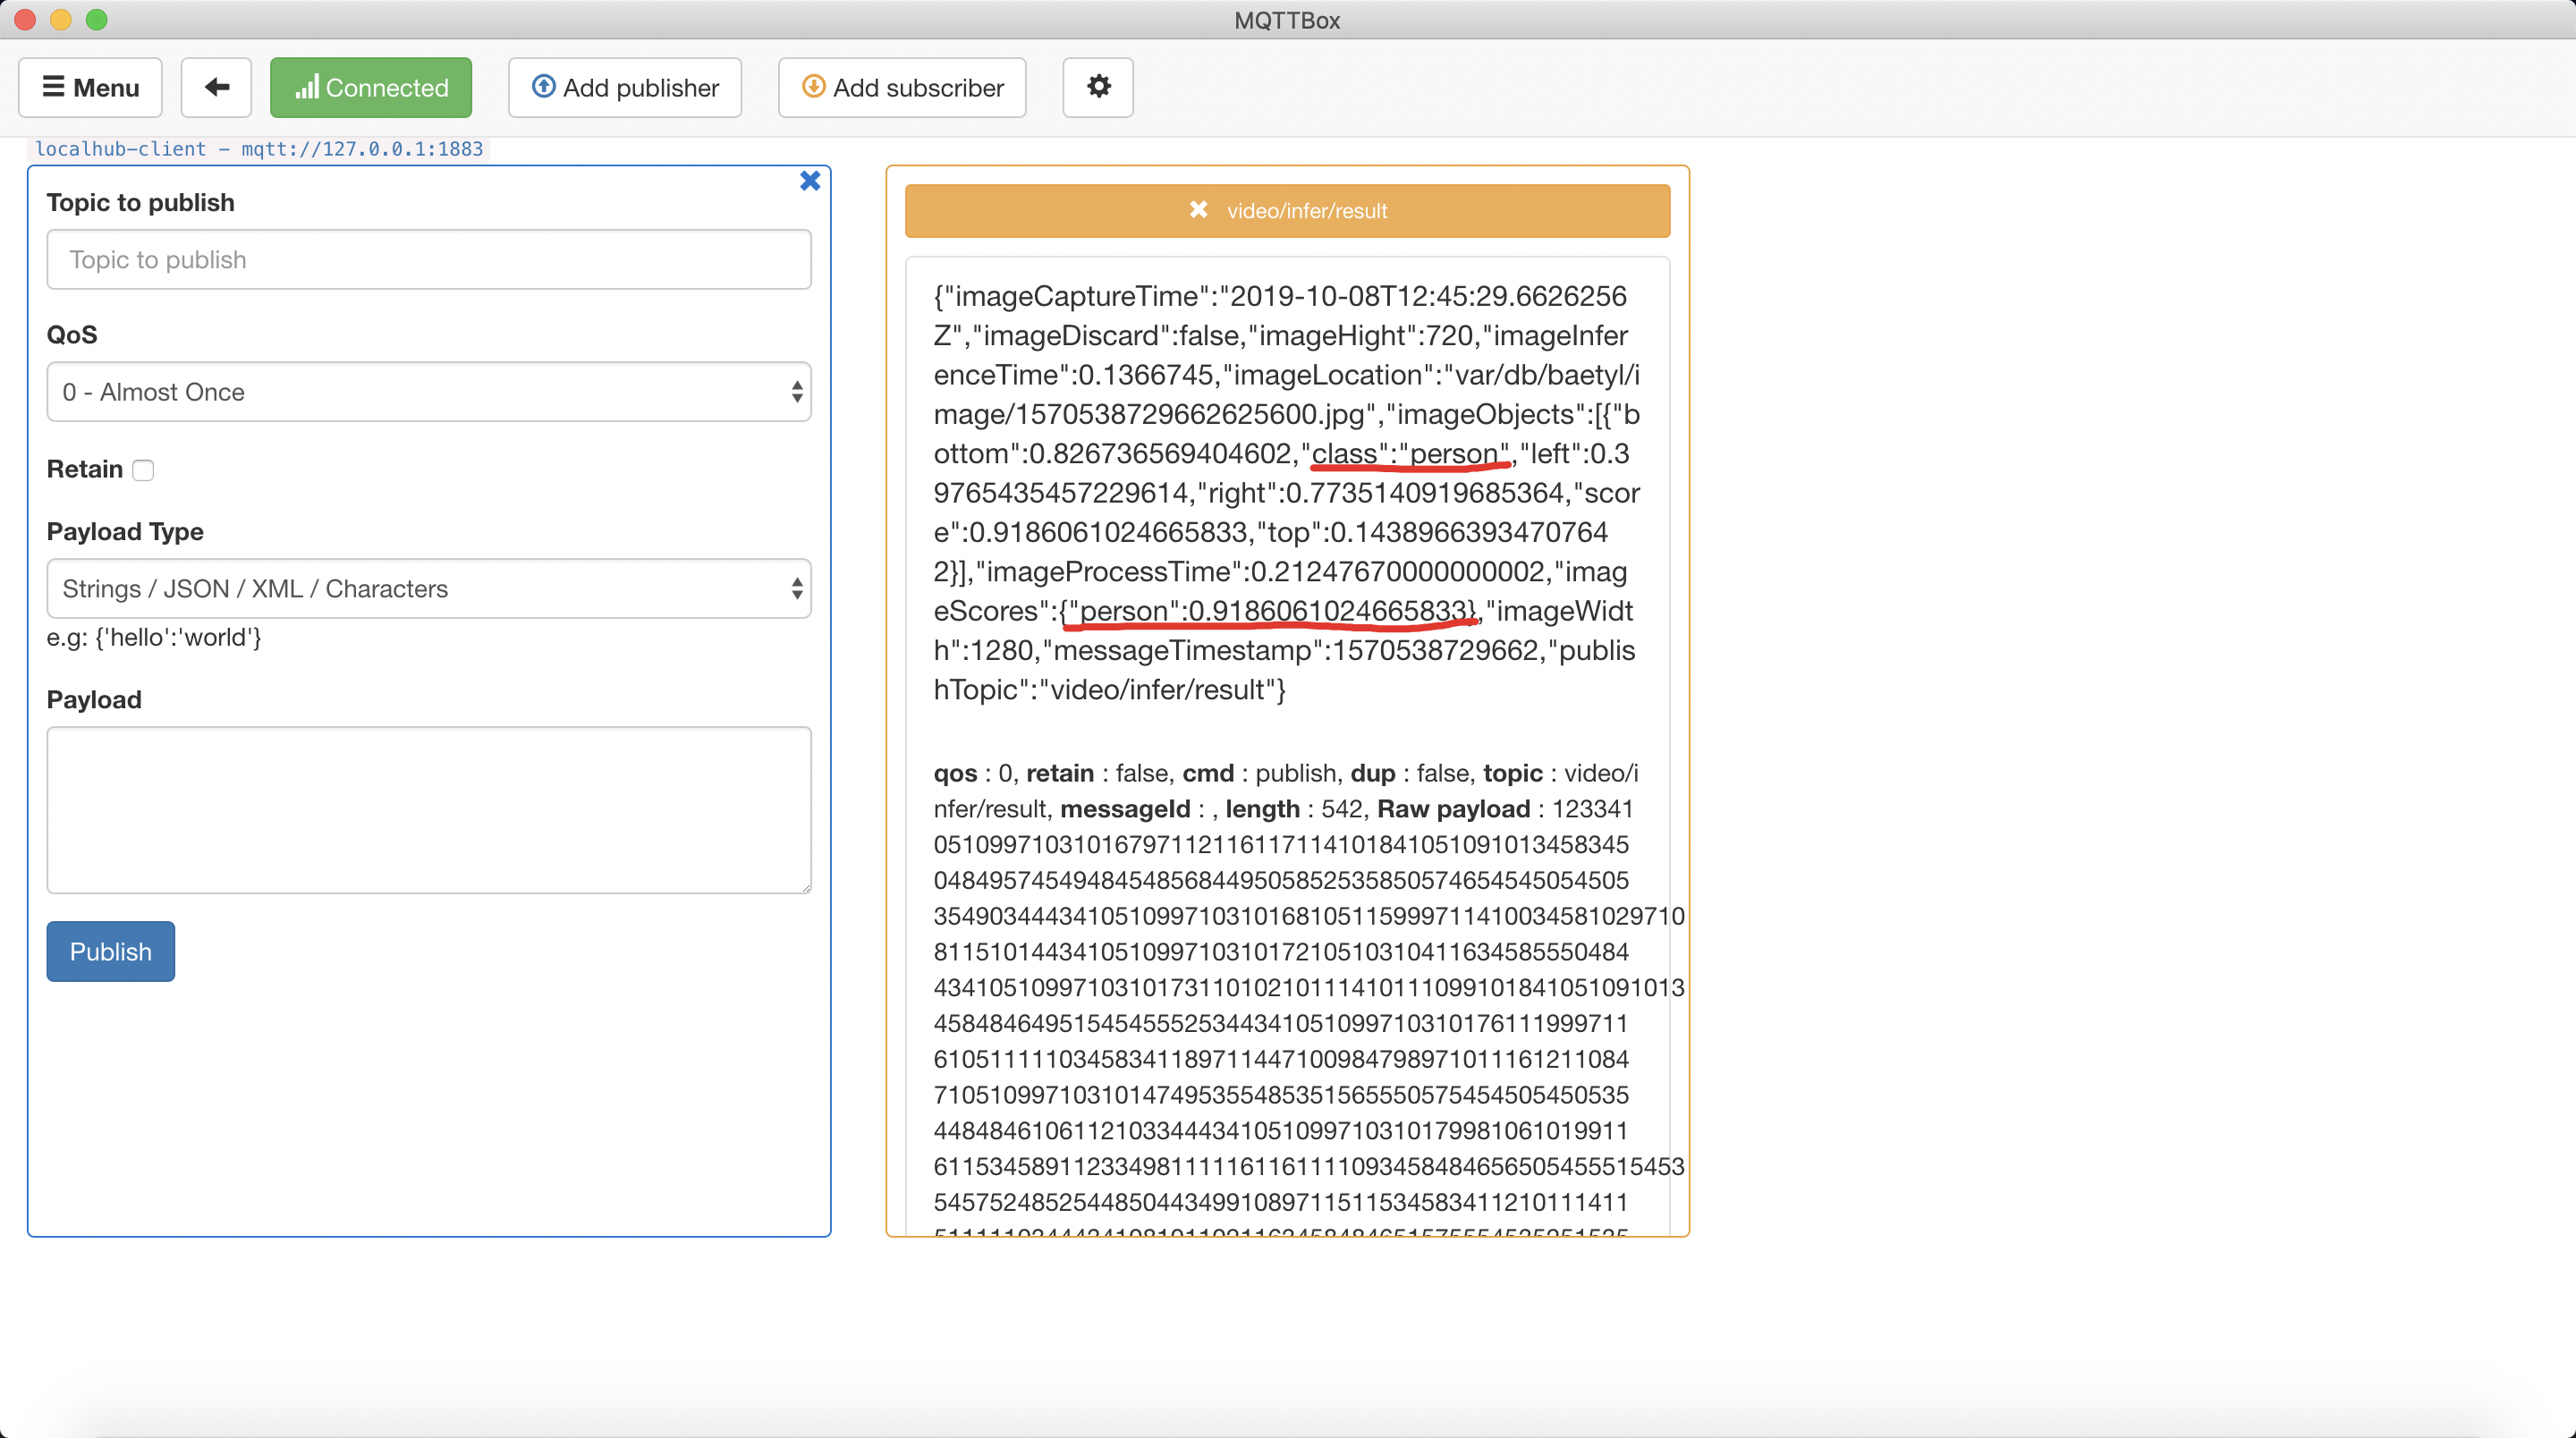Click the upload icon beside Add publisher
This screenshot has height=1438, width=2576.
(x=543, y=87)
